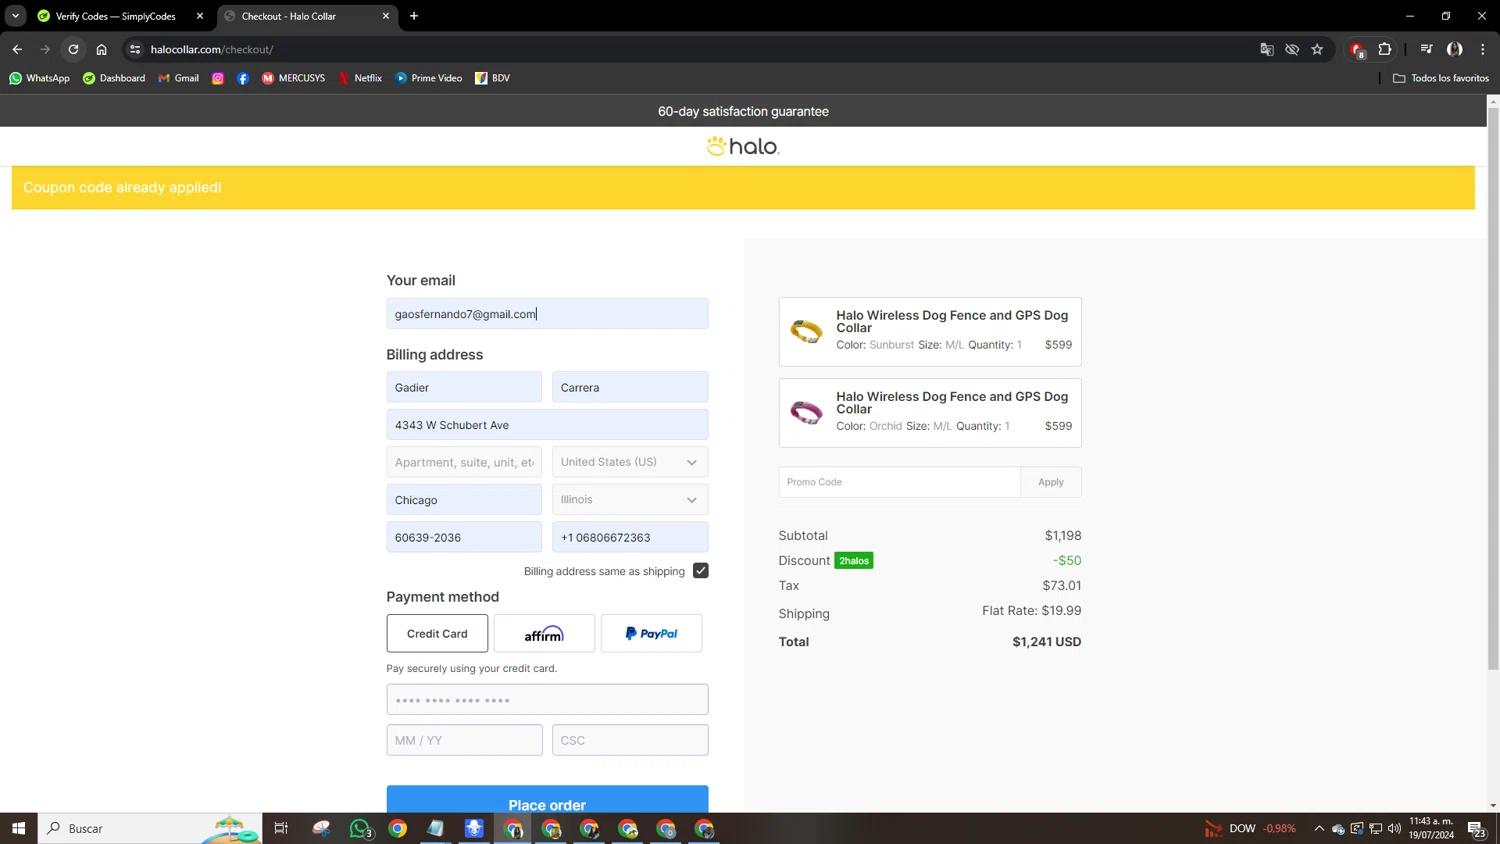Open a new browser tab
1500x844 pixels.
(414, 16)
